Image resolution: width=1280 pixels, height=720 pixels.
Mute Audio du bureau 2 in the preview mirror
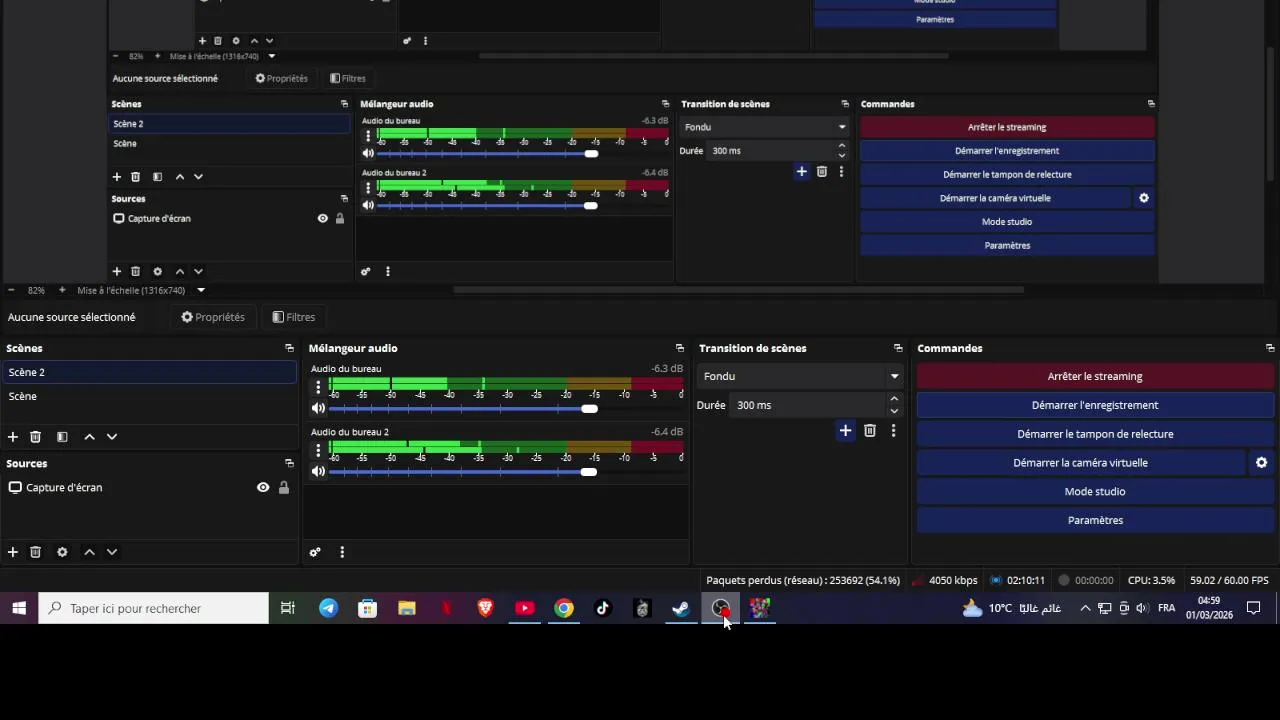pyautogui.click(x=368, y=205)
